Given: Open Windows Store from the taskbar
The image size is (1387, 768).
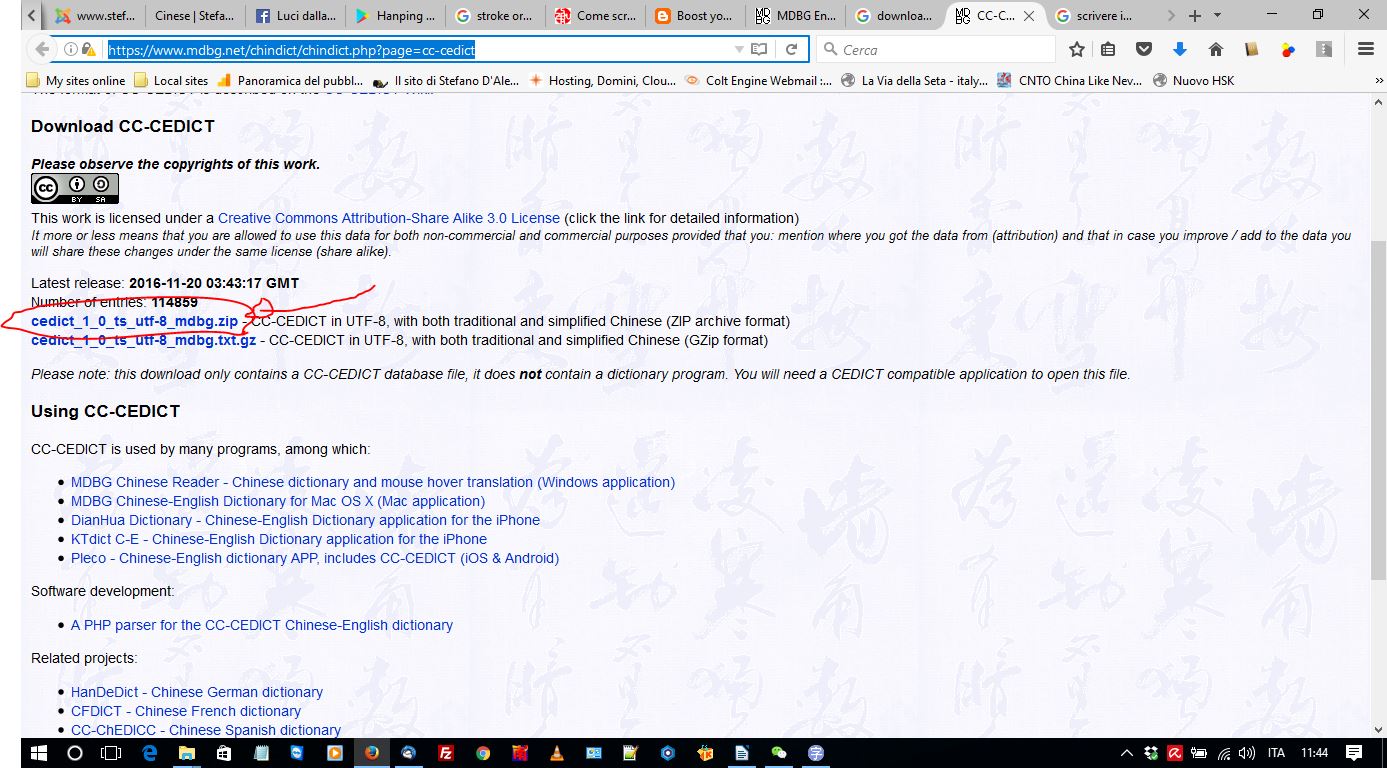Looking at the screenshot, I should click(x=223, y=753).
